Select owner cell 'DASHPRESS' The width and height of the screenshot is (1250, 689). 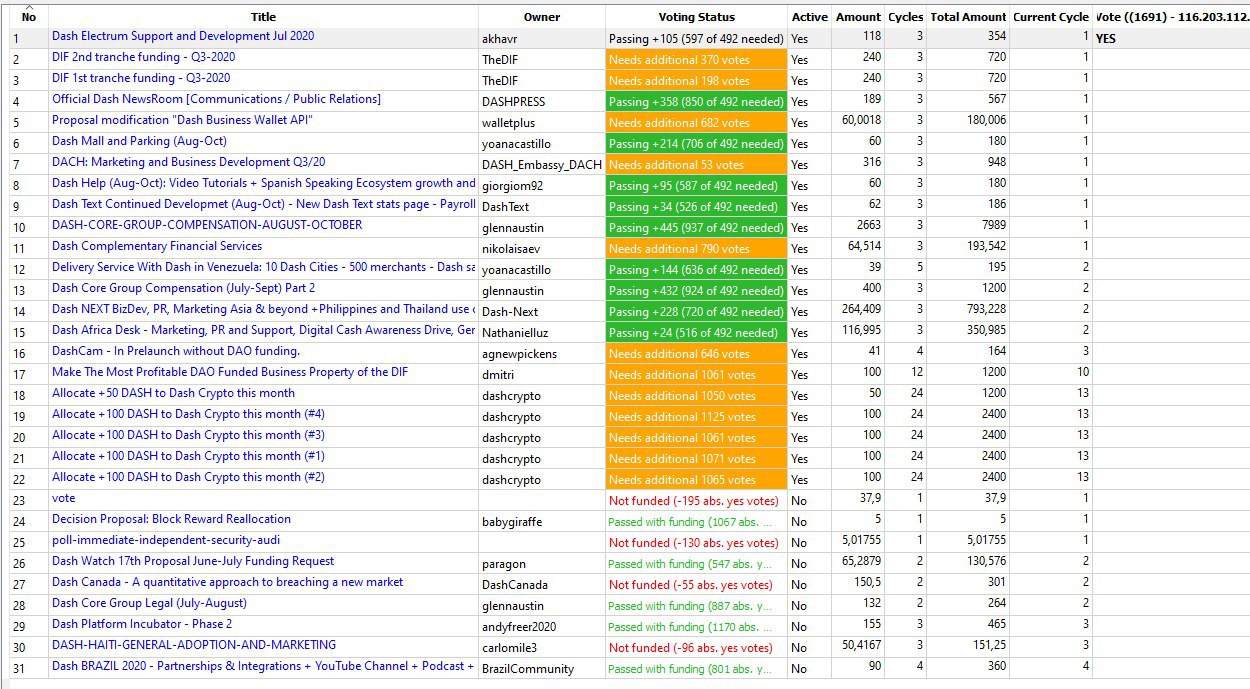point(542,101)
